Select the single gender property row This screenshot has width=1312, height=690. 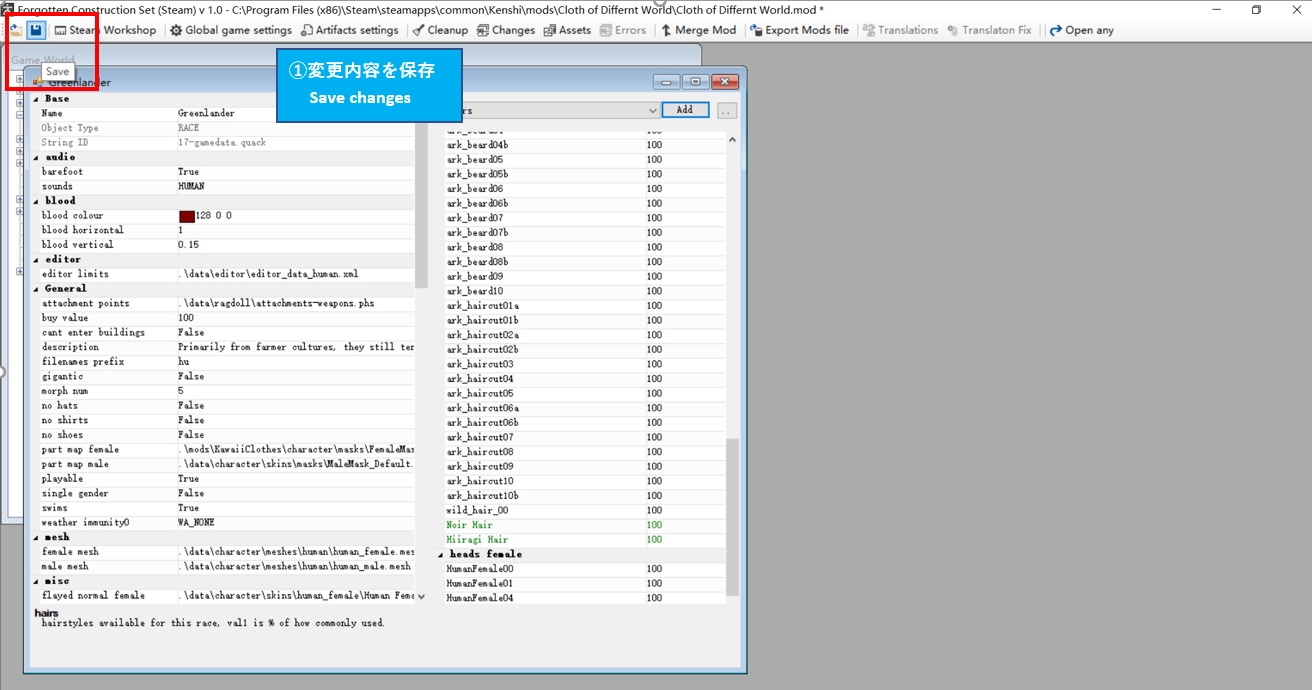[224, 494]
